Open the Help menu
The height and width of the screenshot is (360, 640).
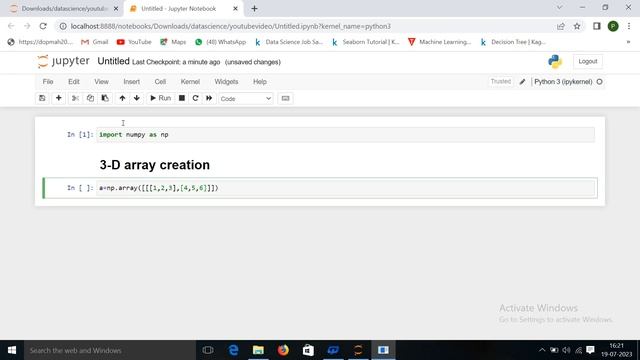pyautogui.click(x=260, y=82)
